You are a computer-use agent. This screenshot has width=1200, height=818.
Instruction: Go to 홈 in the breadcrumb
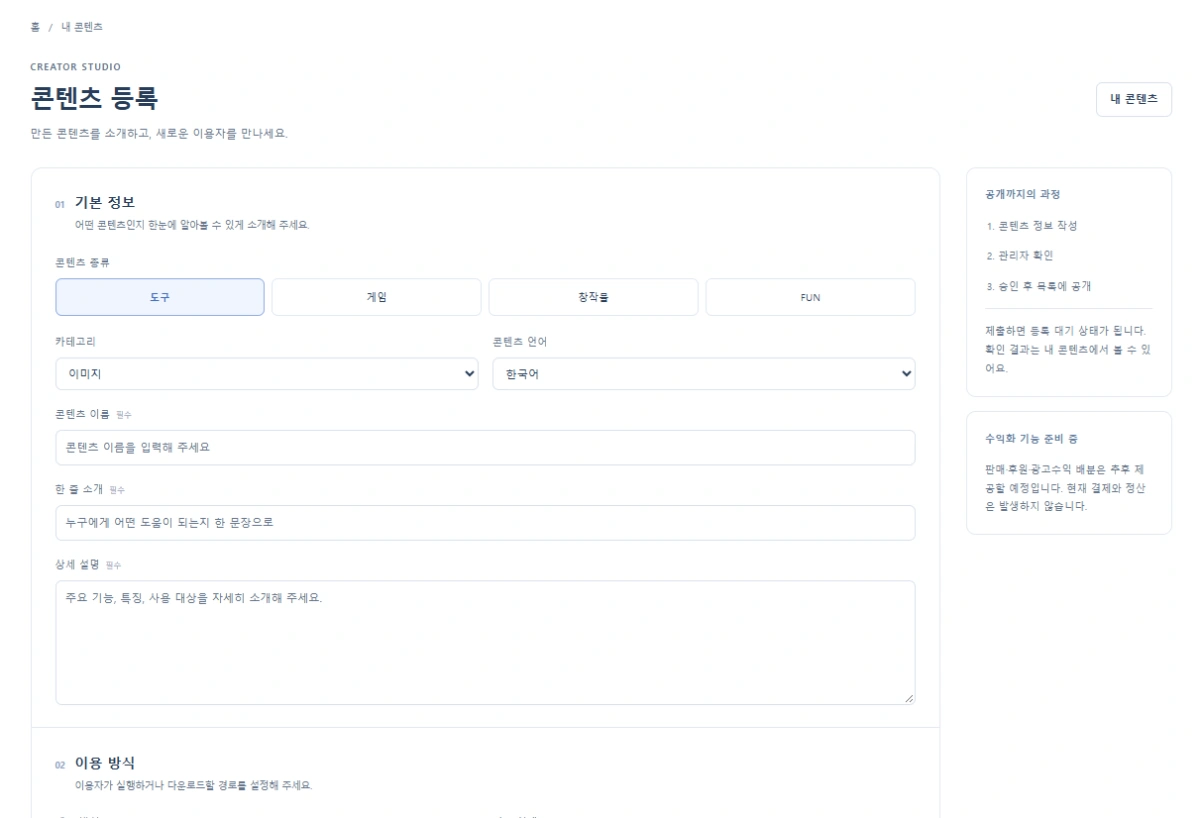click(35, 27)
